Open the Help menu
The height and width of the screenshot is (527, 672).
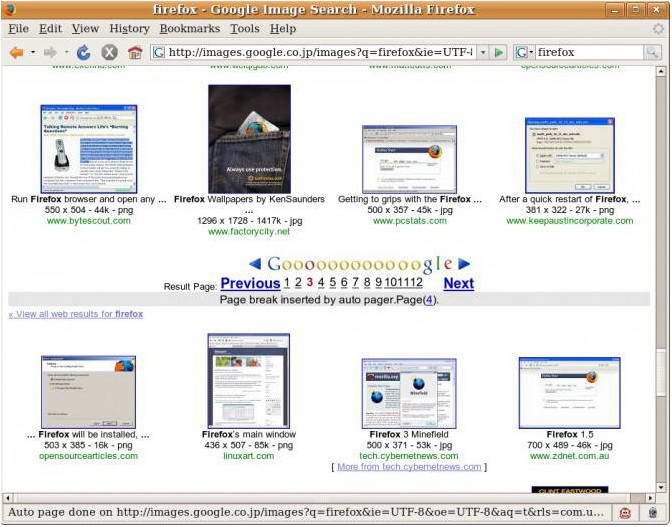283,29
